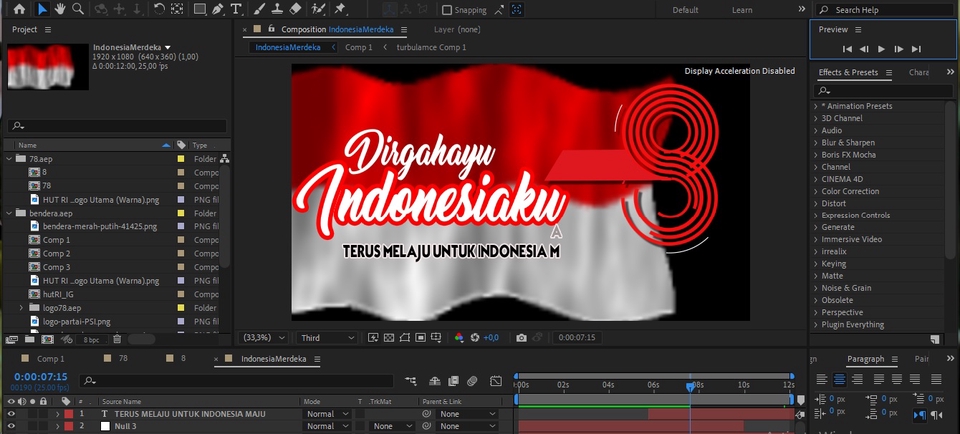Expand the Distort effects category
Viewport: 960px width, 434px height.
pos(816,203)
